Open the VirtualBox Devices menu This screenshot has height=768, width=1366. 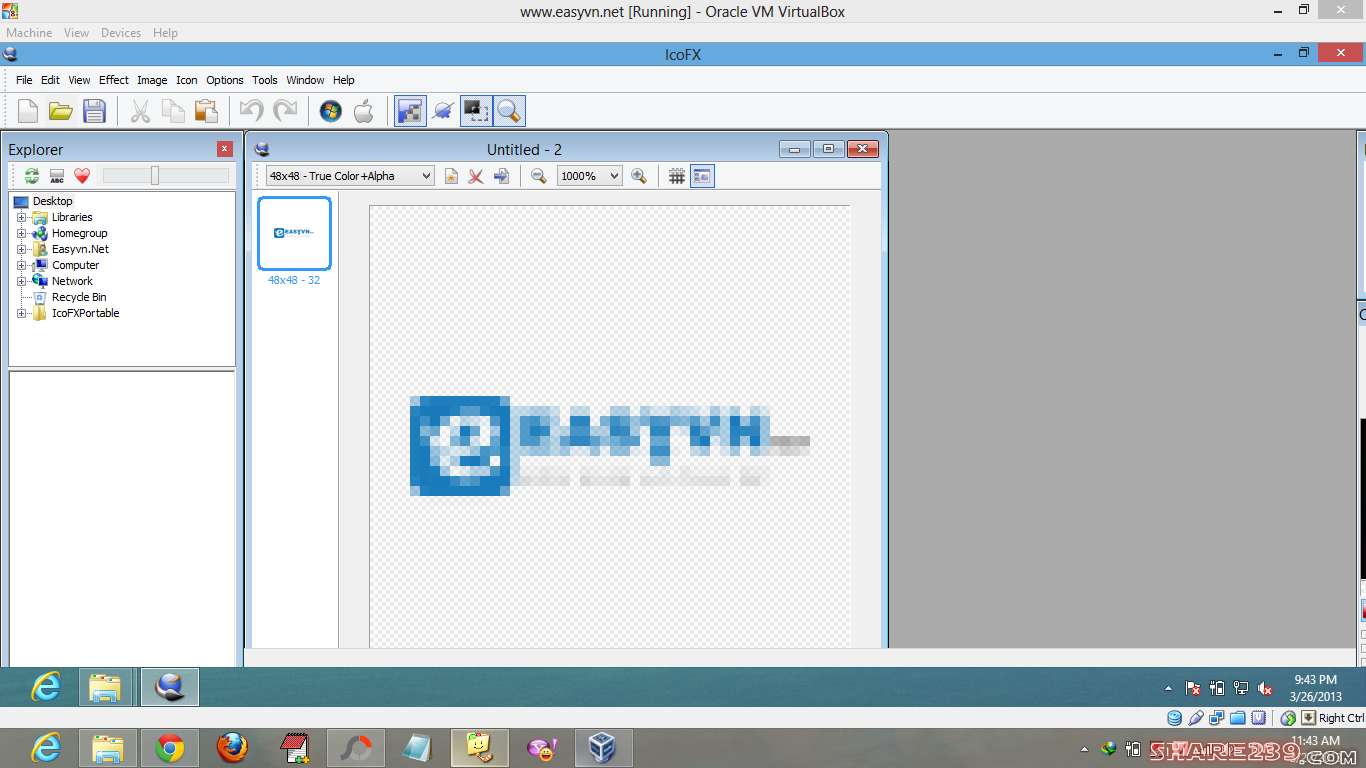pyautogui.click(x=121, y=33)
